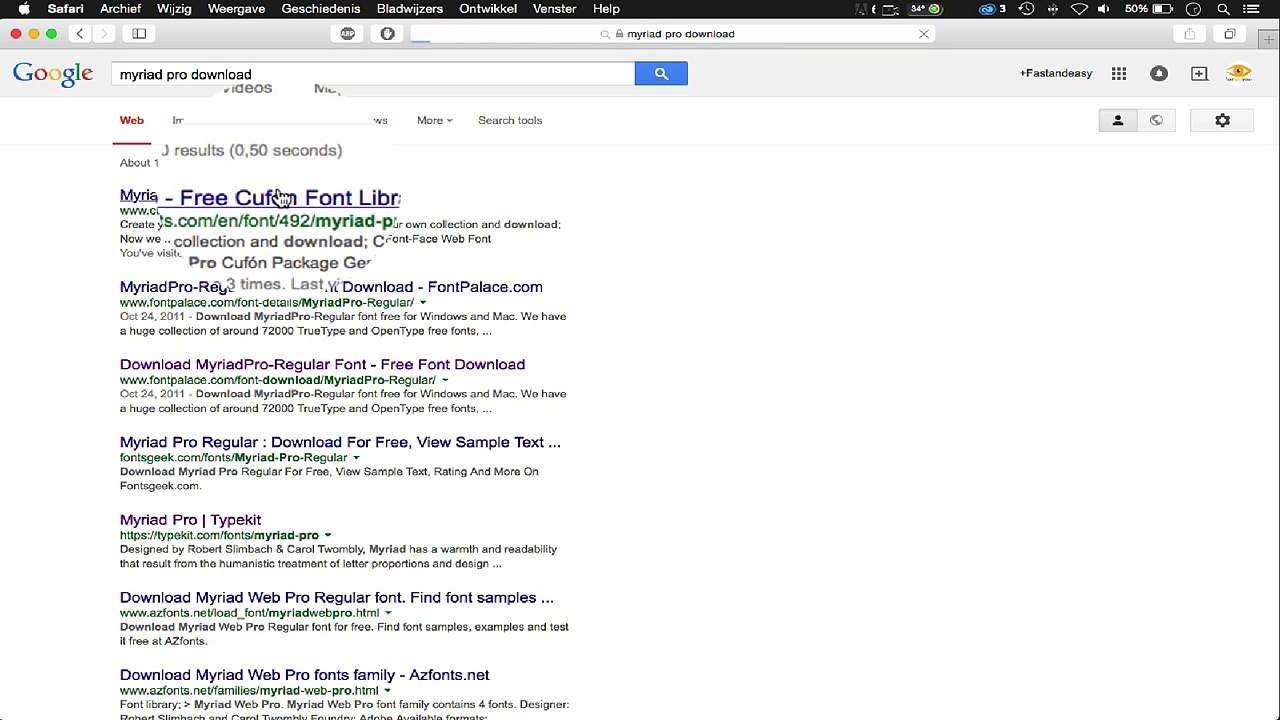The height and width of the screenshot is (720, 1280).
Task: Hide personal results with the globe toggle
Action: click(x=1156, y=120)
